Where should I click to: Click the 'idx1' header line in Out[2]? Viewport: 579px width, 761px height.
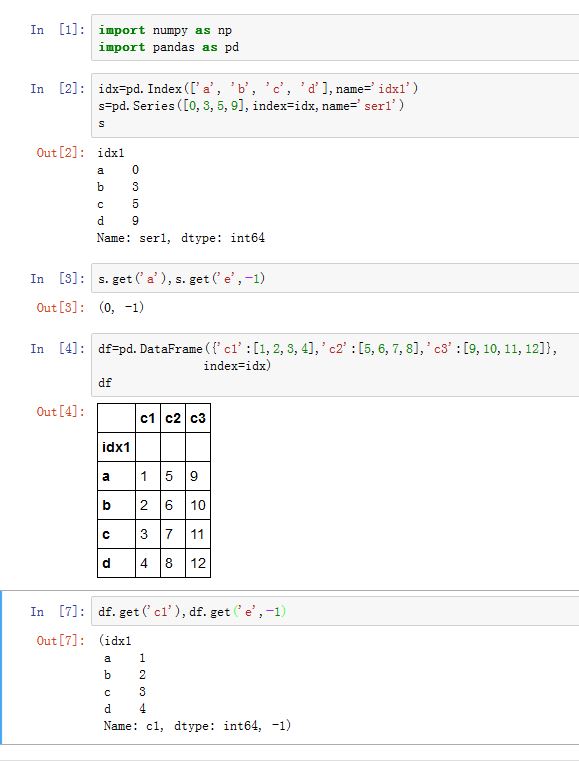click(x=111, y=153)
